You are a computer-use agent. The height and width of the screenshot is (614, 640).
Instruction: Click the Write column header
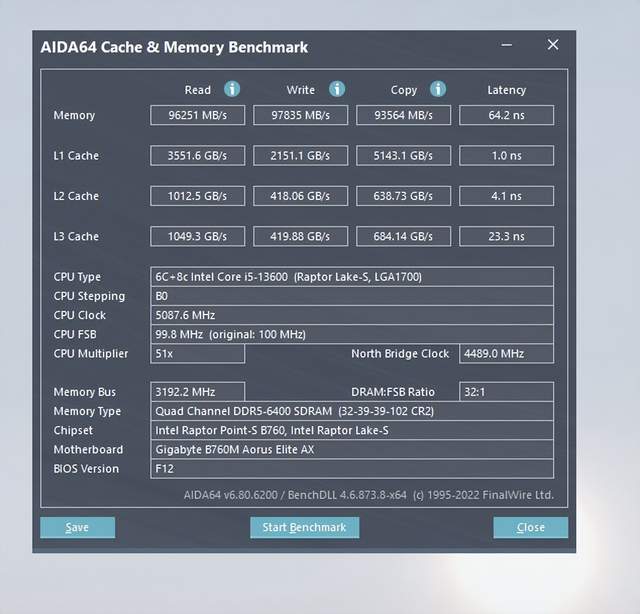pos(300,90)
